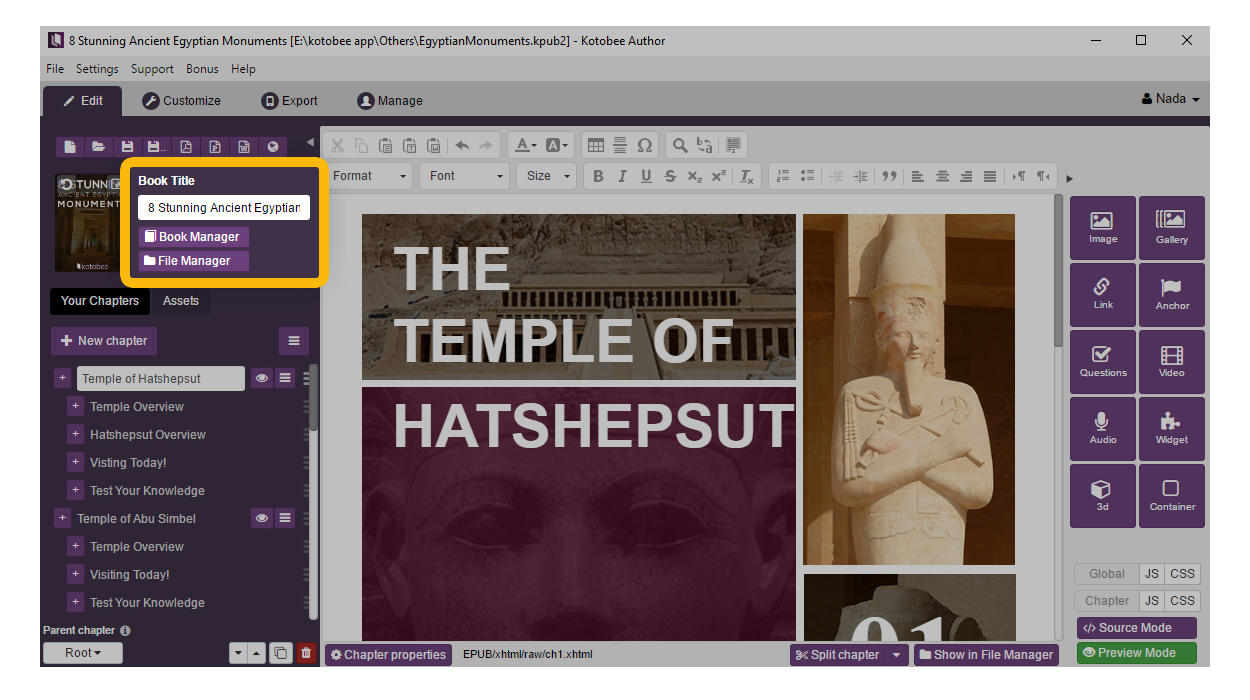Toggle superscript formatting
The height and width of the screenshot is (700, 1250).
pos(718,176)
